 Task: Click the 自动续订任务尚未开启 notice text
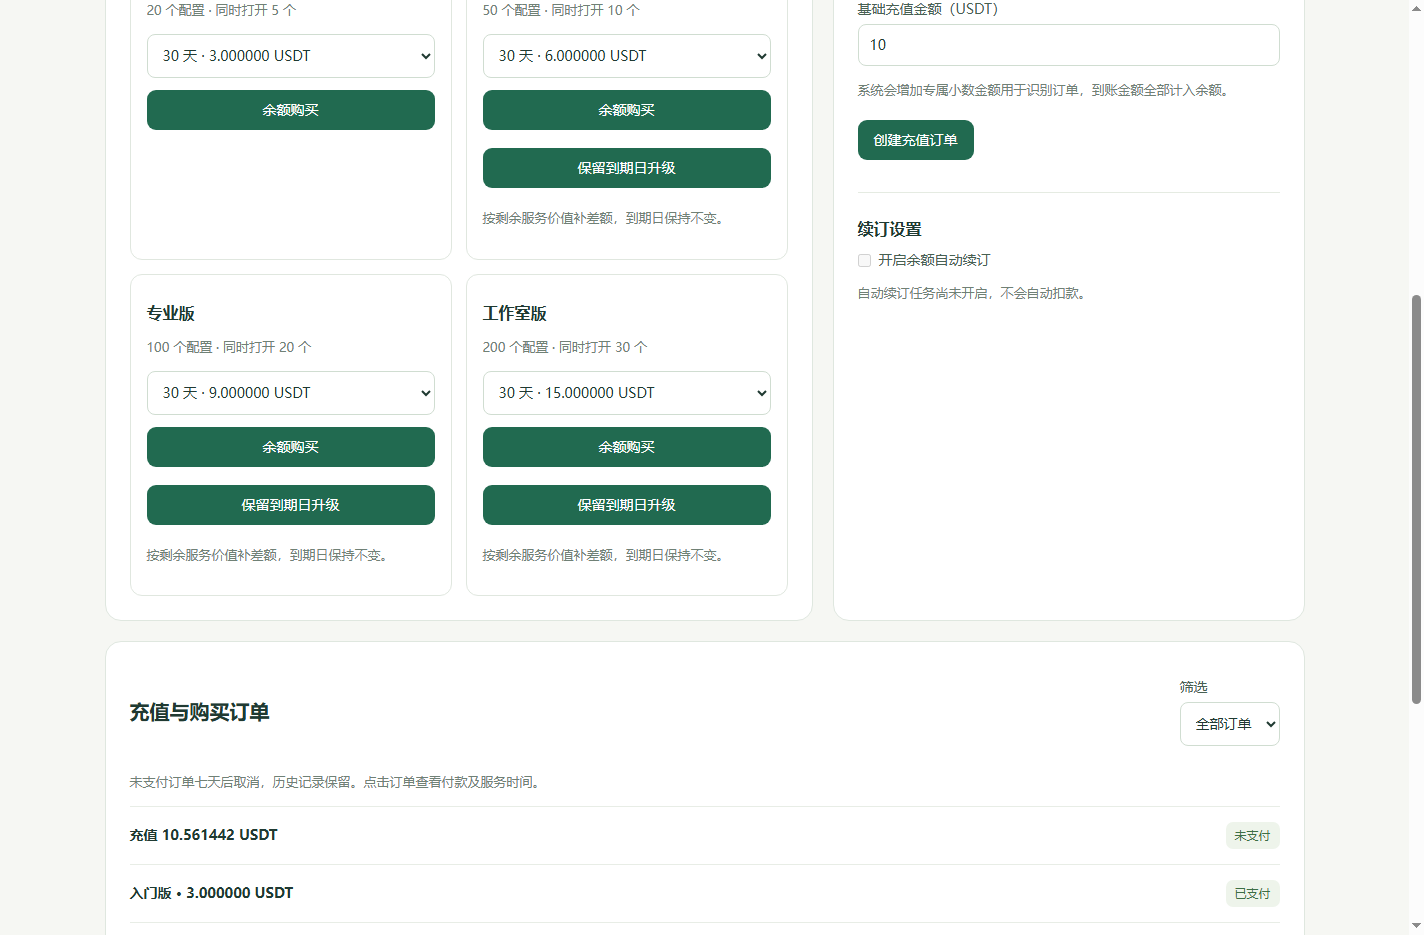point(972,293)
